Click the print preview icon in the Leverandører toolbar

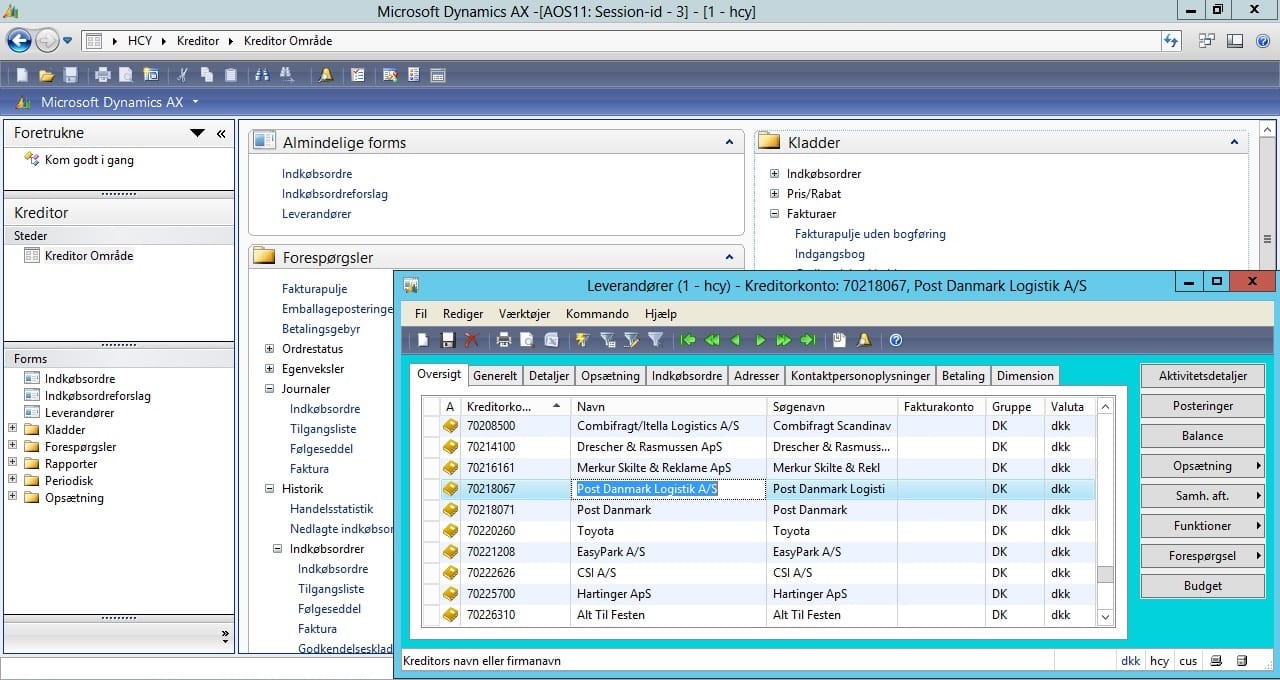pyautogui.click(x=527, y=340)
